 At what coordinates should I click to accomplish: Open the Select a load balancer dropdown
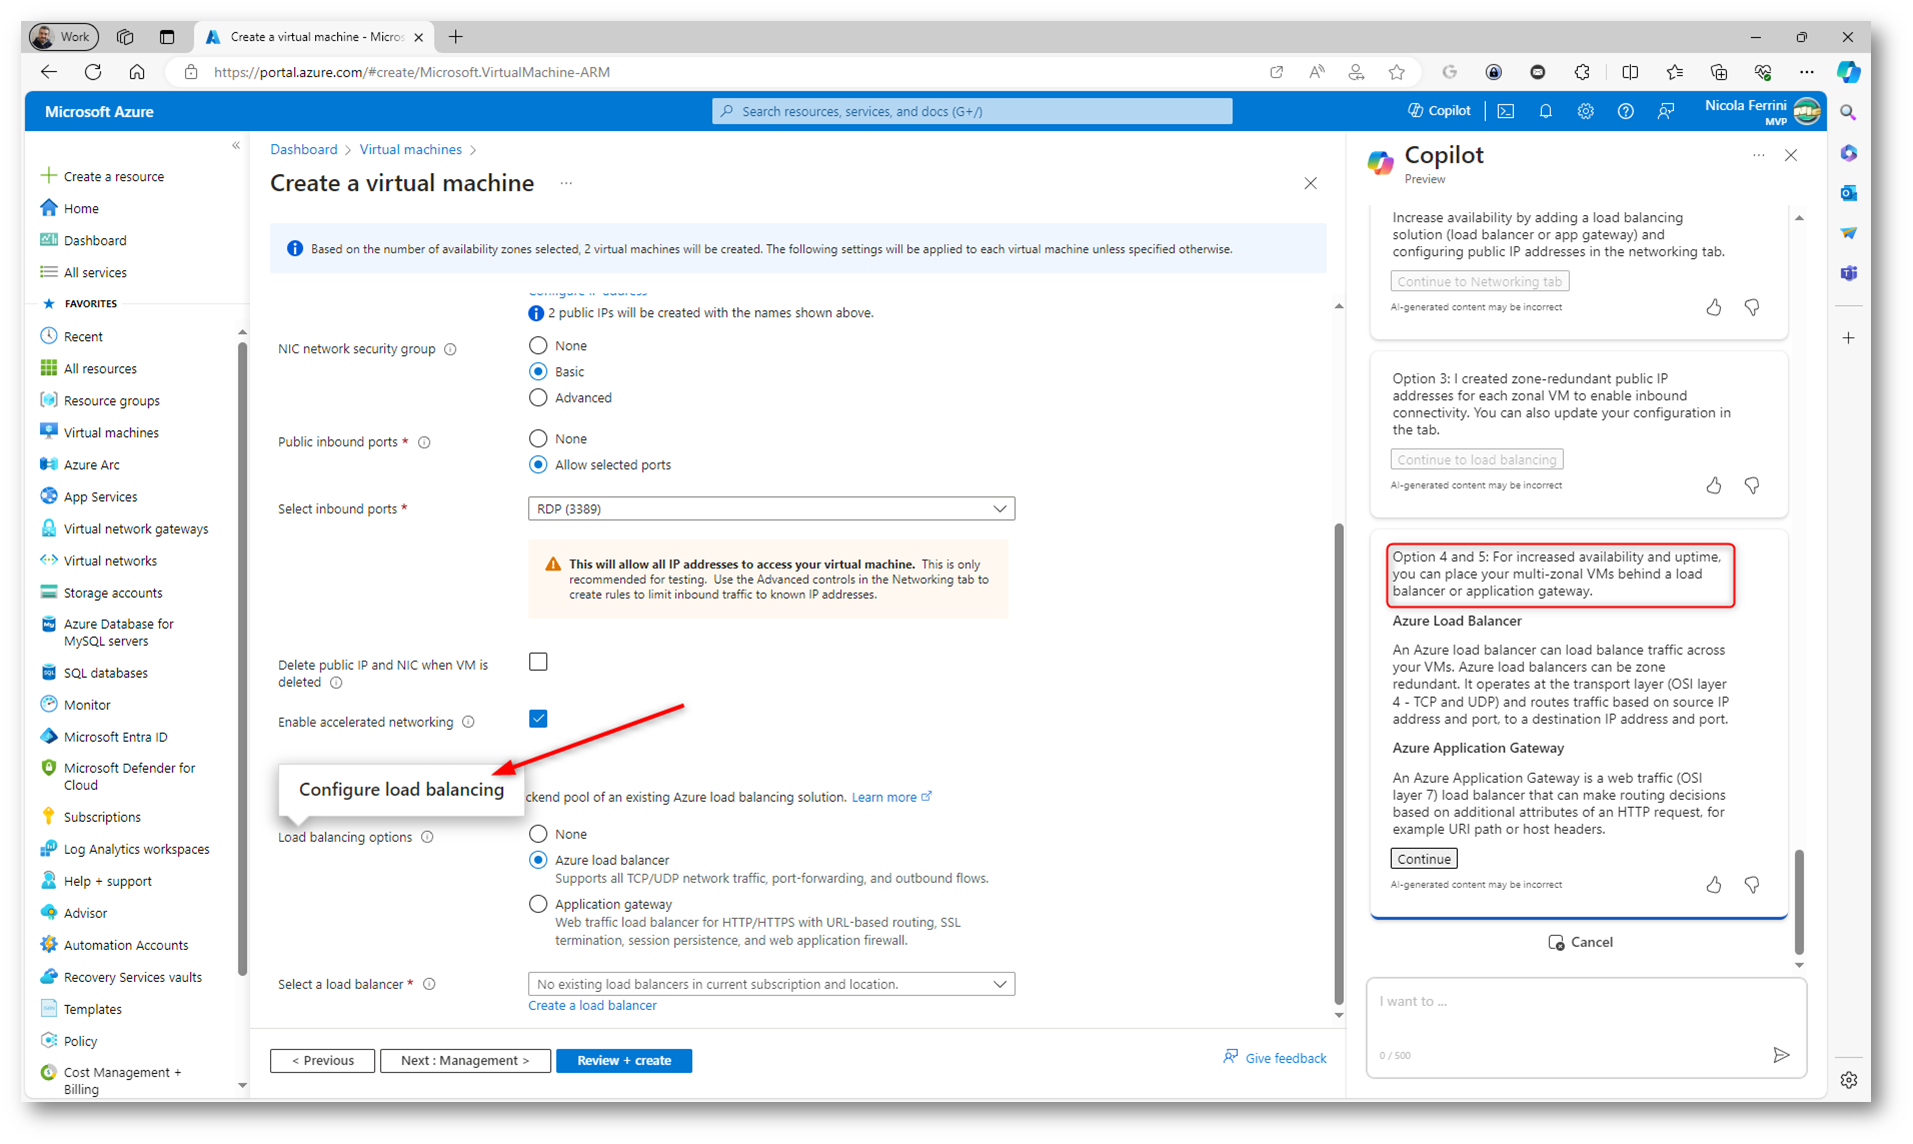(771, 984)
